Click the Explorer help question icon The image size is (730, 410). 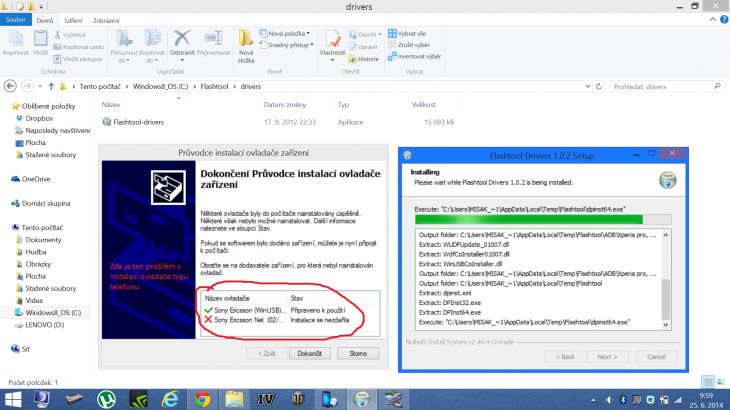(724, 20)
